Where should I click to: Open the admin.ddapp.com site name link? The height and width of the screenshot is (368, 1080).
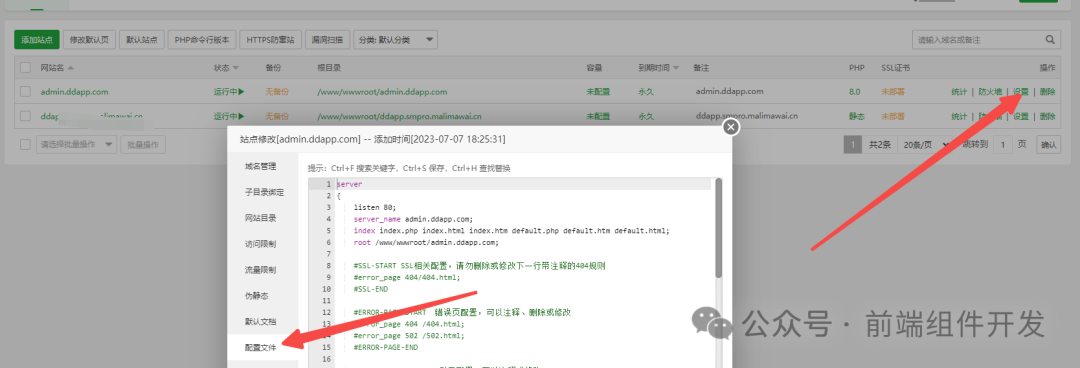74,92
